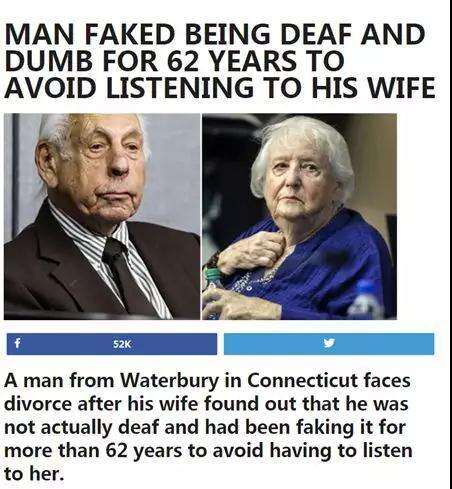This screenshot has height=489, width=452.
Task: Open the photo of the elderly man
Action: click(102, 216)
